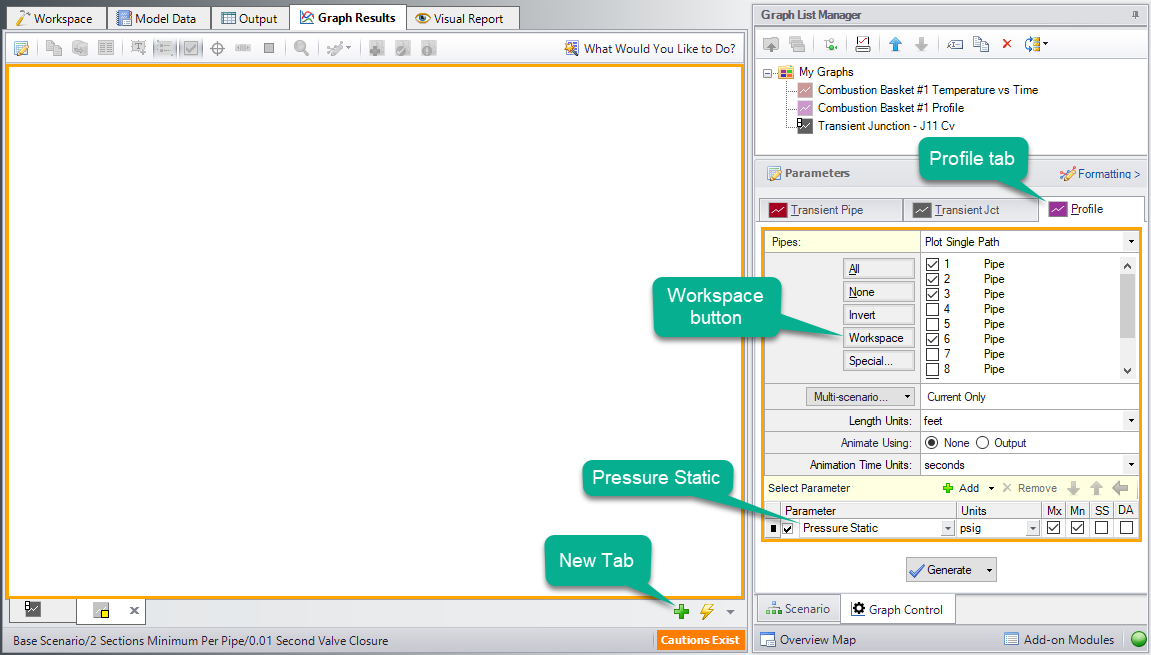This screenshot has height=655, width=1151.
Task: Click the pipe list vertical scrollbar
Action: 1128,310
